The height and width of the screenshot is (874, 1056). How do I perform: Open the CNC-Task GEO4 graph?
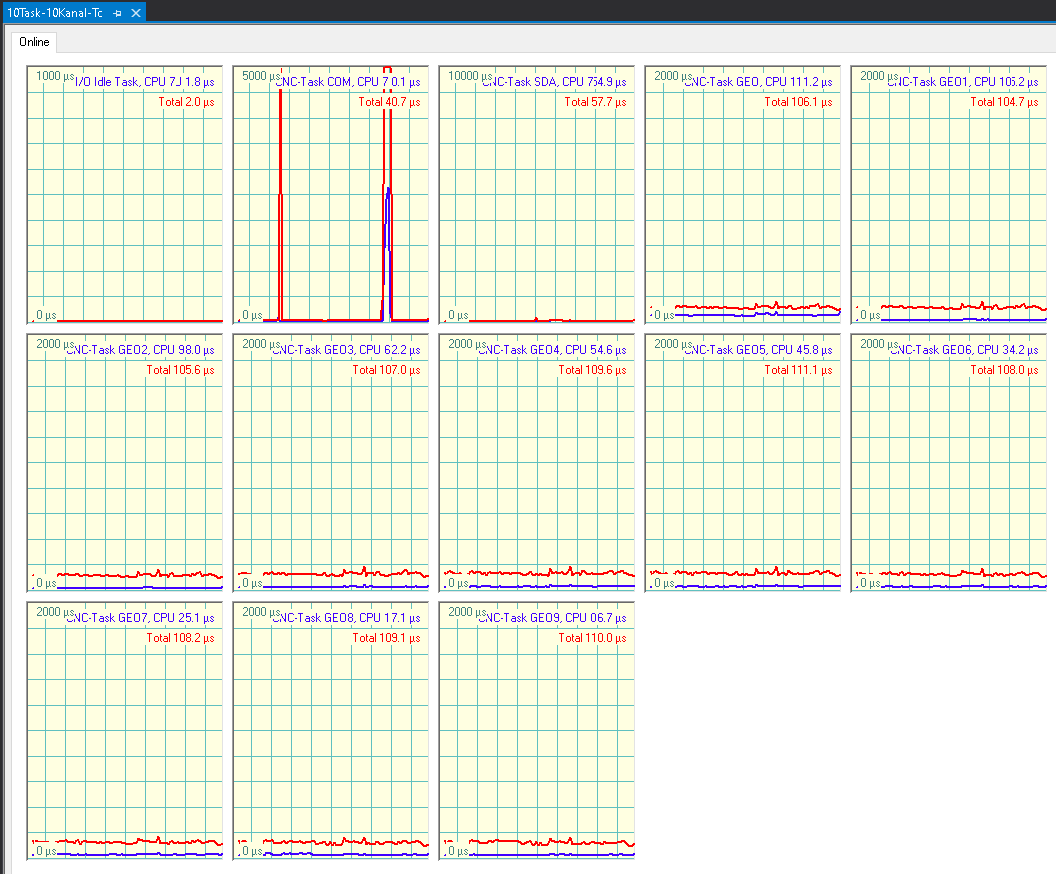pyautogui.click(x=537, y=463)
